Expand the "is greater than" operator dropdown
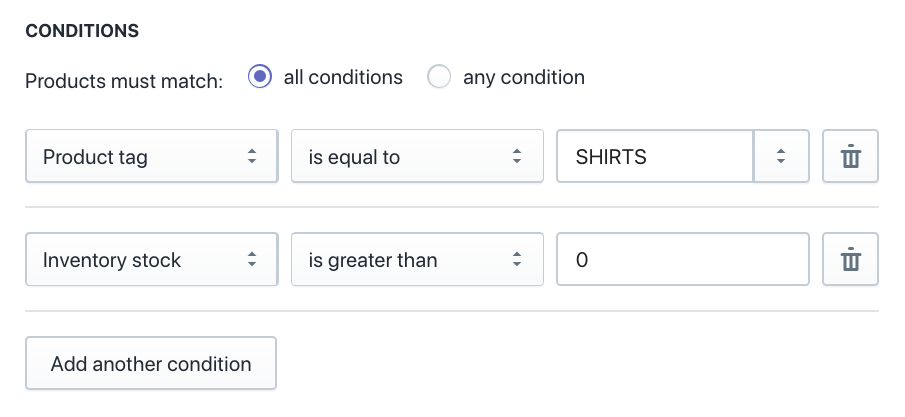The height and width of the screenshot is (417, 905). point(405,260)
